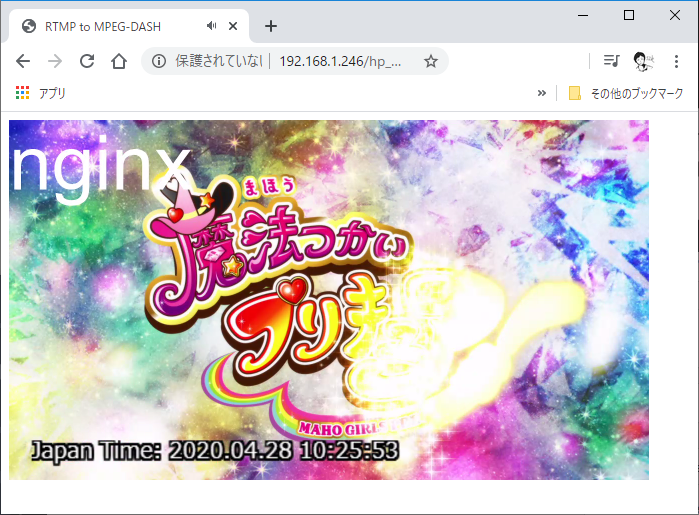This screenshot has width=699, height=515.
Task: Open the Chrome three-dot menu
Action: click(x=676, y=61)
